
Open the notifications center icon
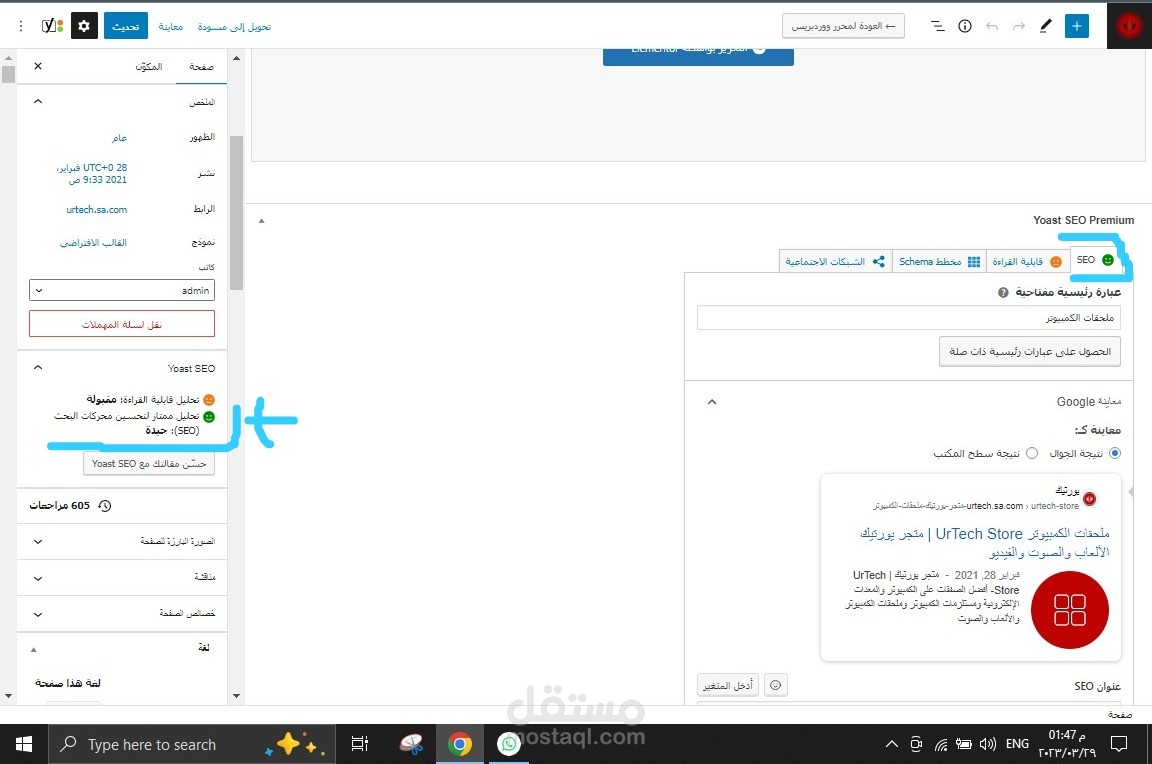click(x=1119, y=744)
